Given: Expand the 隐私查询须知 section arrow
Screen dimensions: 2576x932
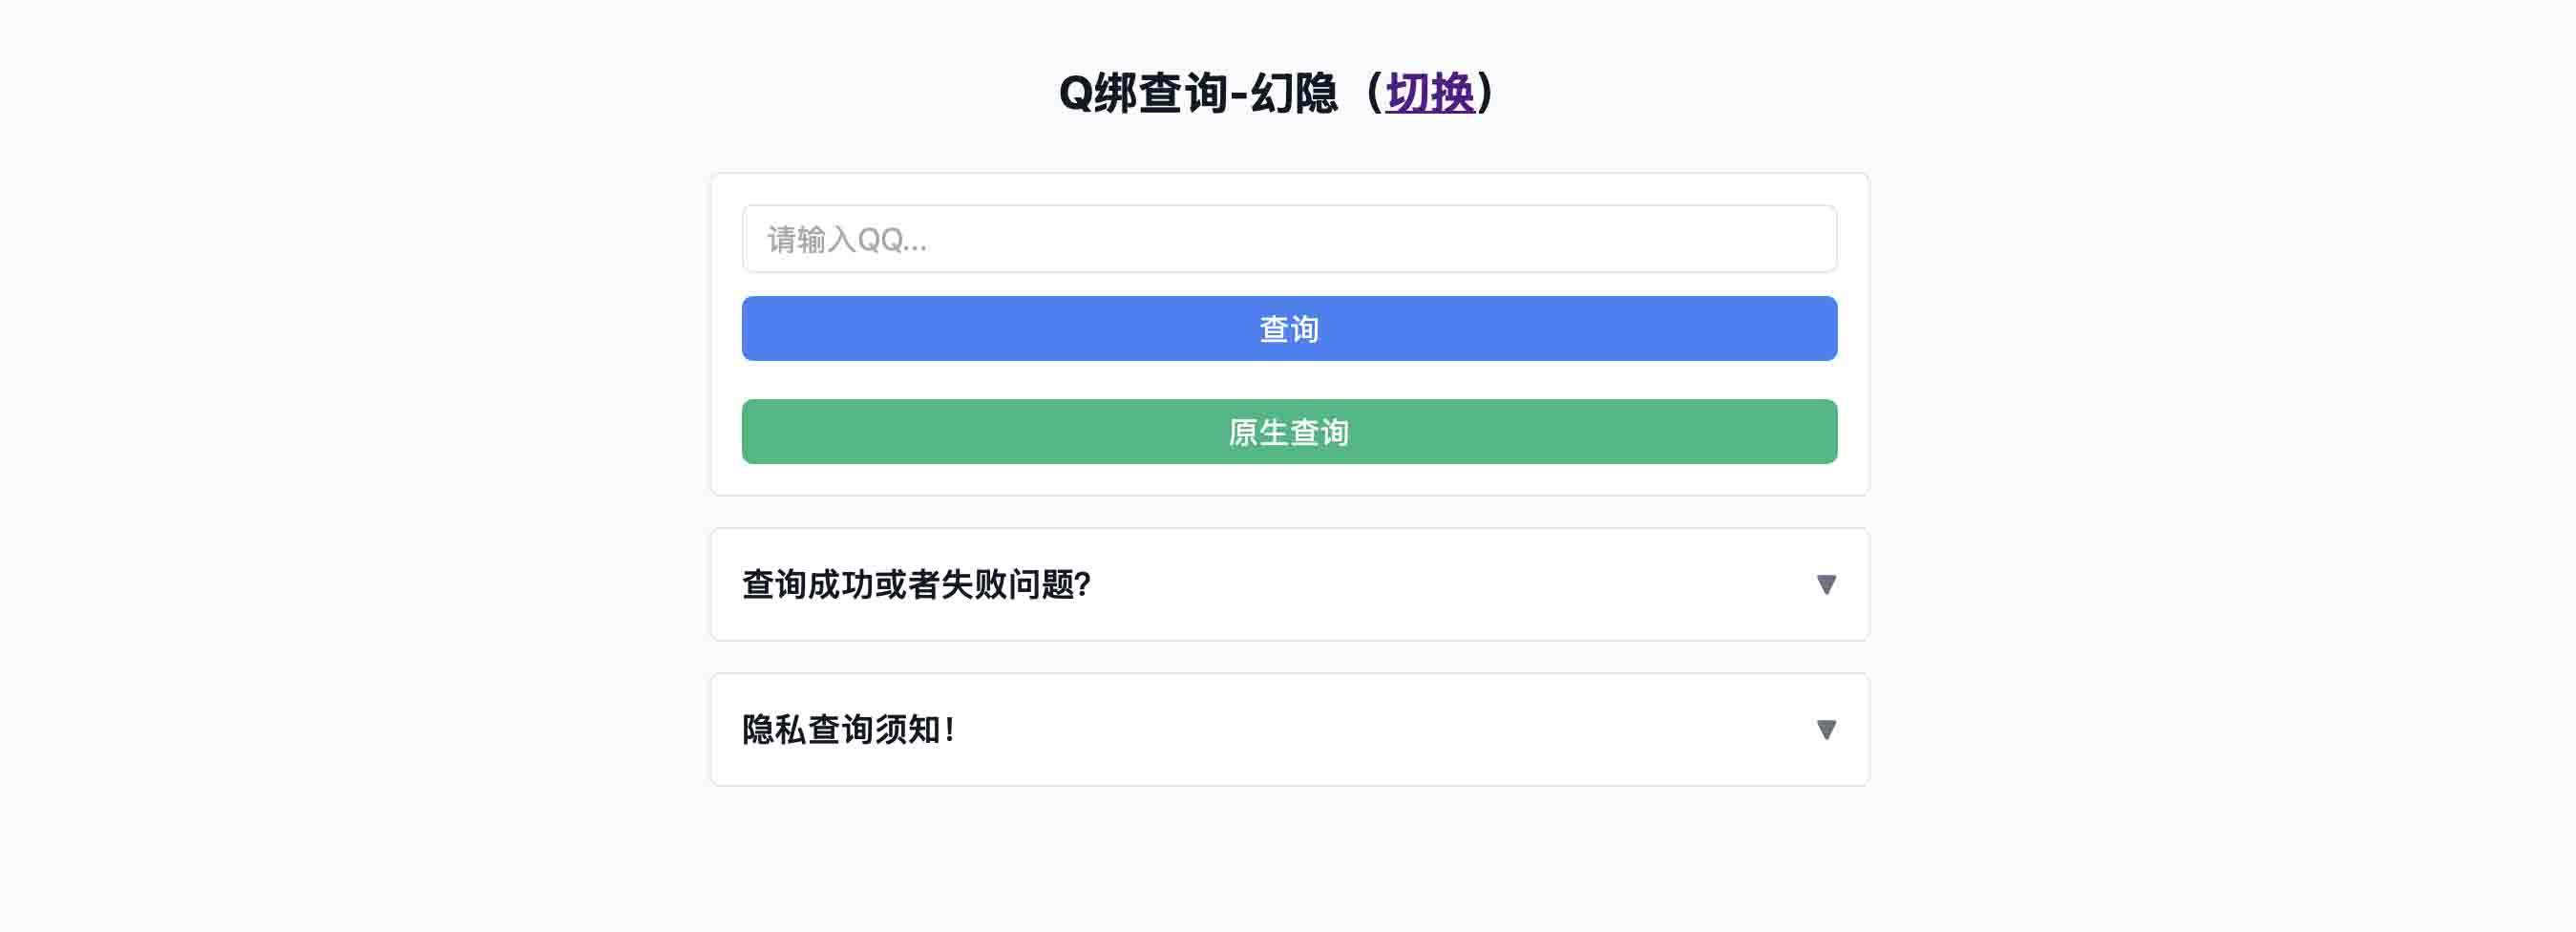Looking at the screenshot, I should (x=1825, y=730).
